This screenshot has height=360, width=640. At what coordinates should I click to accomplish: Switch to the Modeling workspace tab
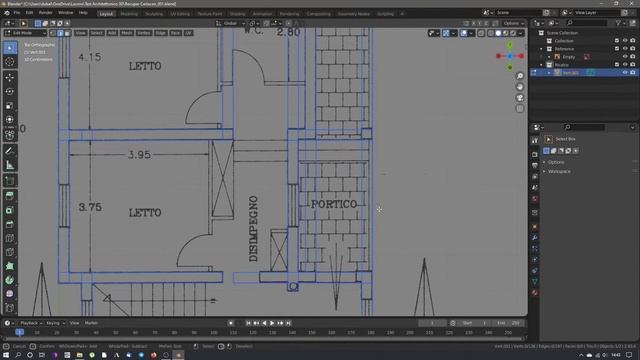129,14
